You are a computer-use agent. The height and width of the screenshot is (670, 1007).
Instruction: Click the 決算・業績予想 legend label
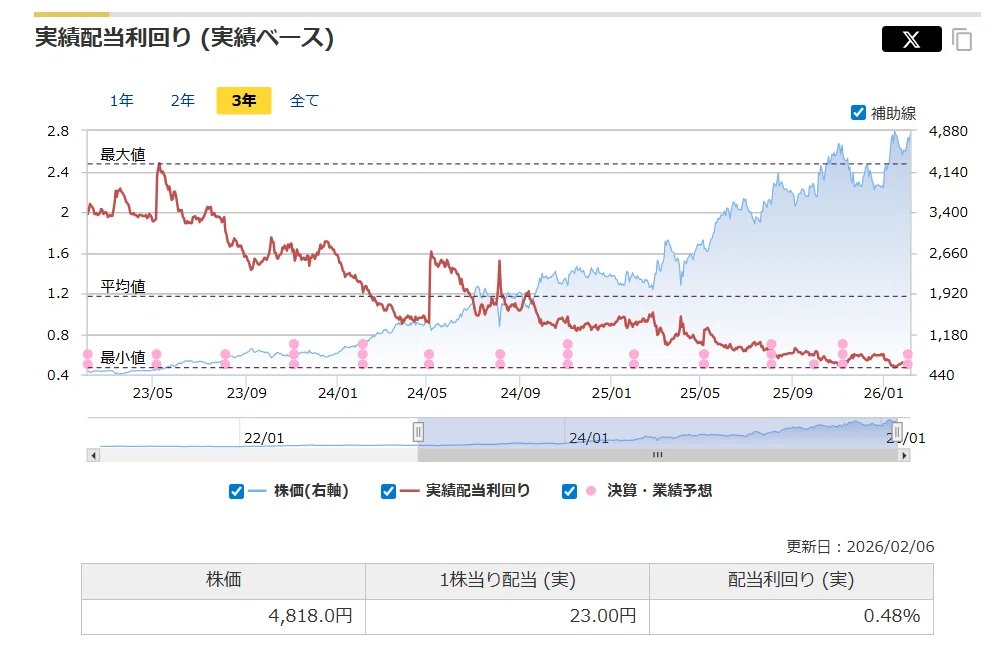pos(660,491)
